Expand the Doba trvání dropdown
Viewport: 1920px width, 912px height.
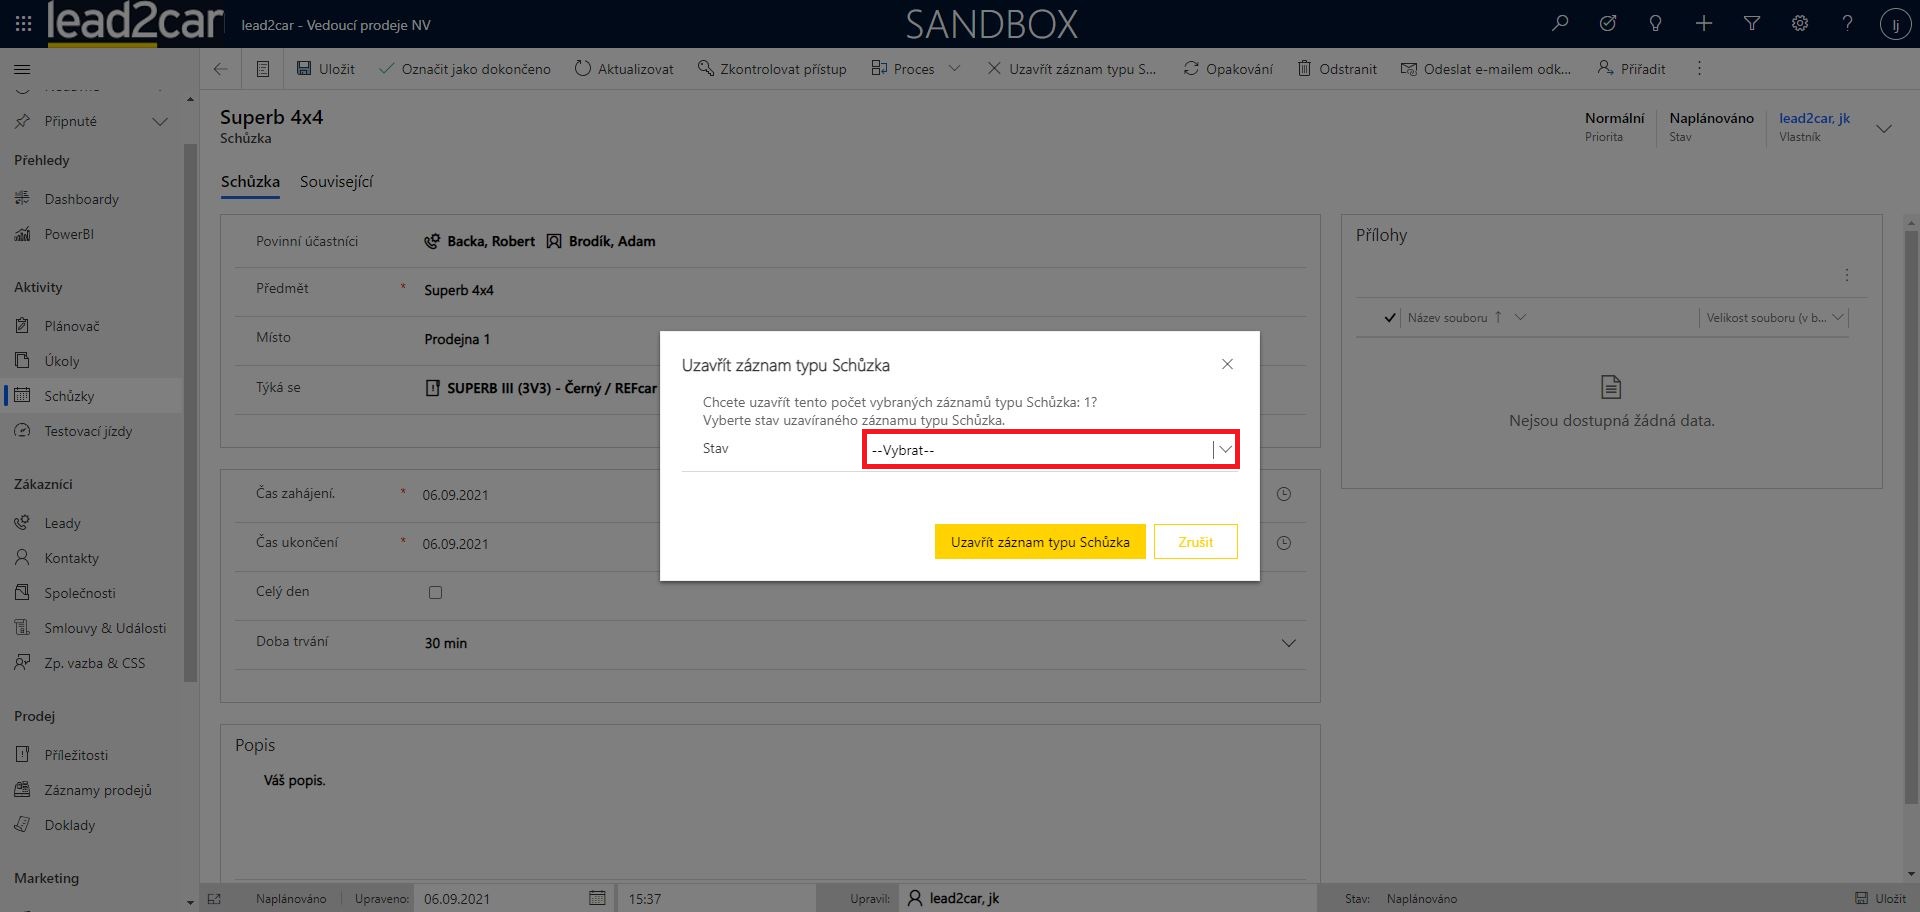point(1288,643)
